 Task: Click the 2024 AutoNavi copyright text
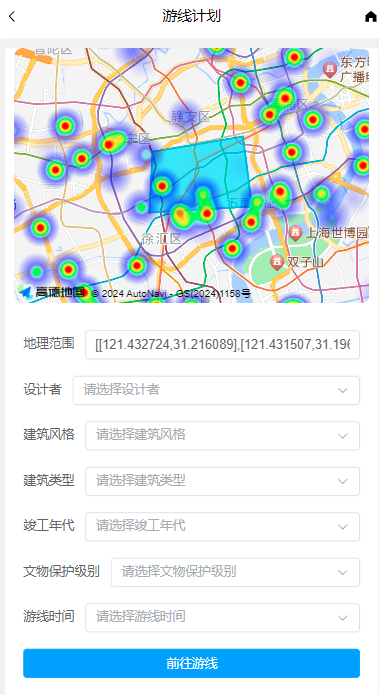point(171,293)
